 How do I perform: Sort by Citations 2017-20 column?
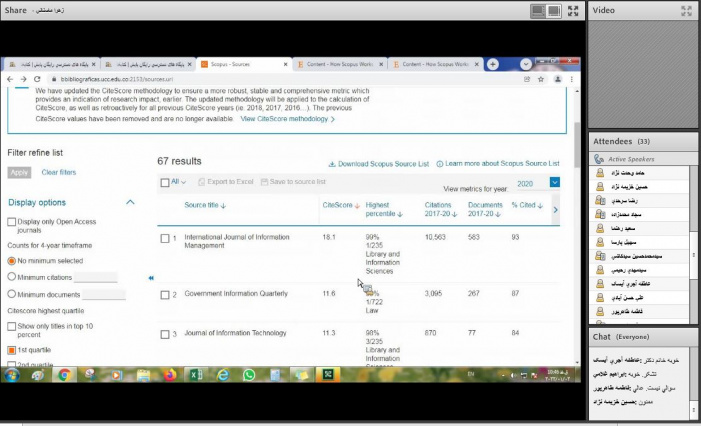click(441, 209)
